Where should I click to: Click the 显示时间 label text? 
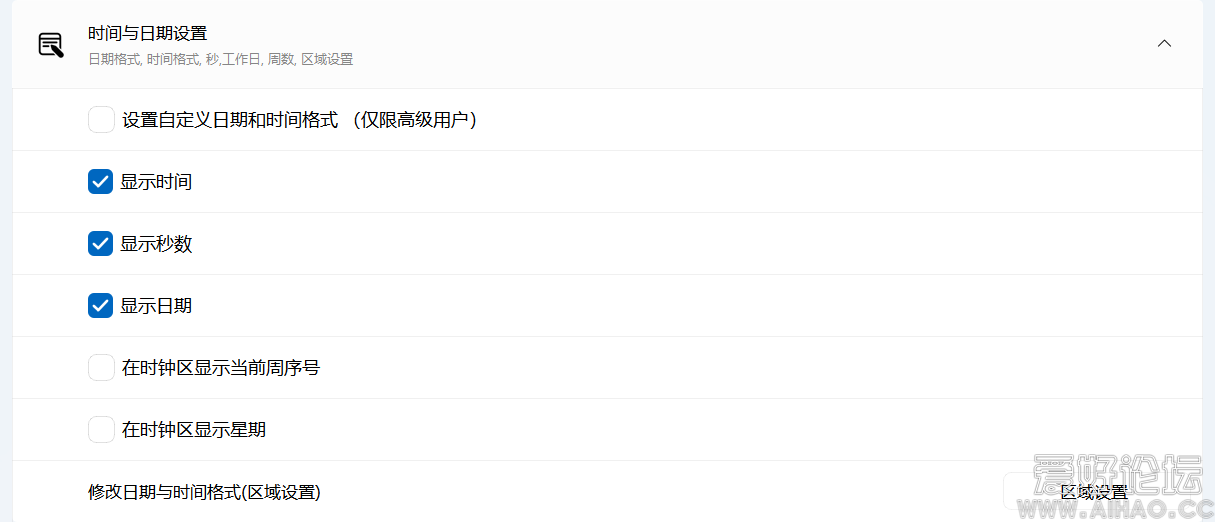pyautogui.click(x=156, y=182)
